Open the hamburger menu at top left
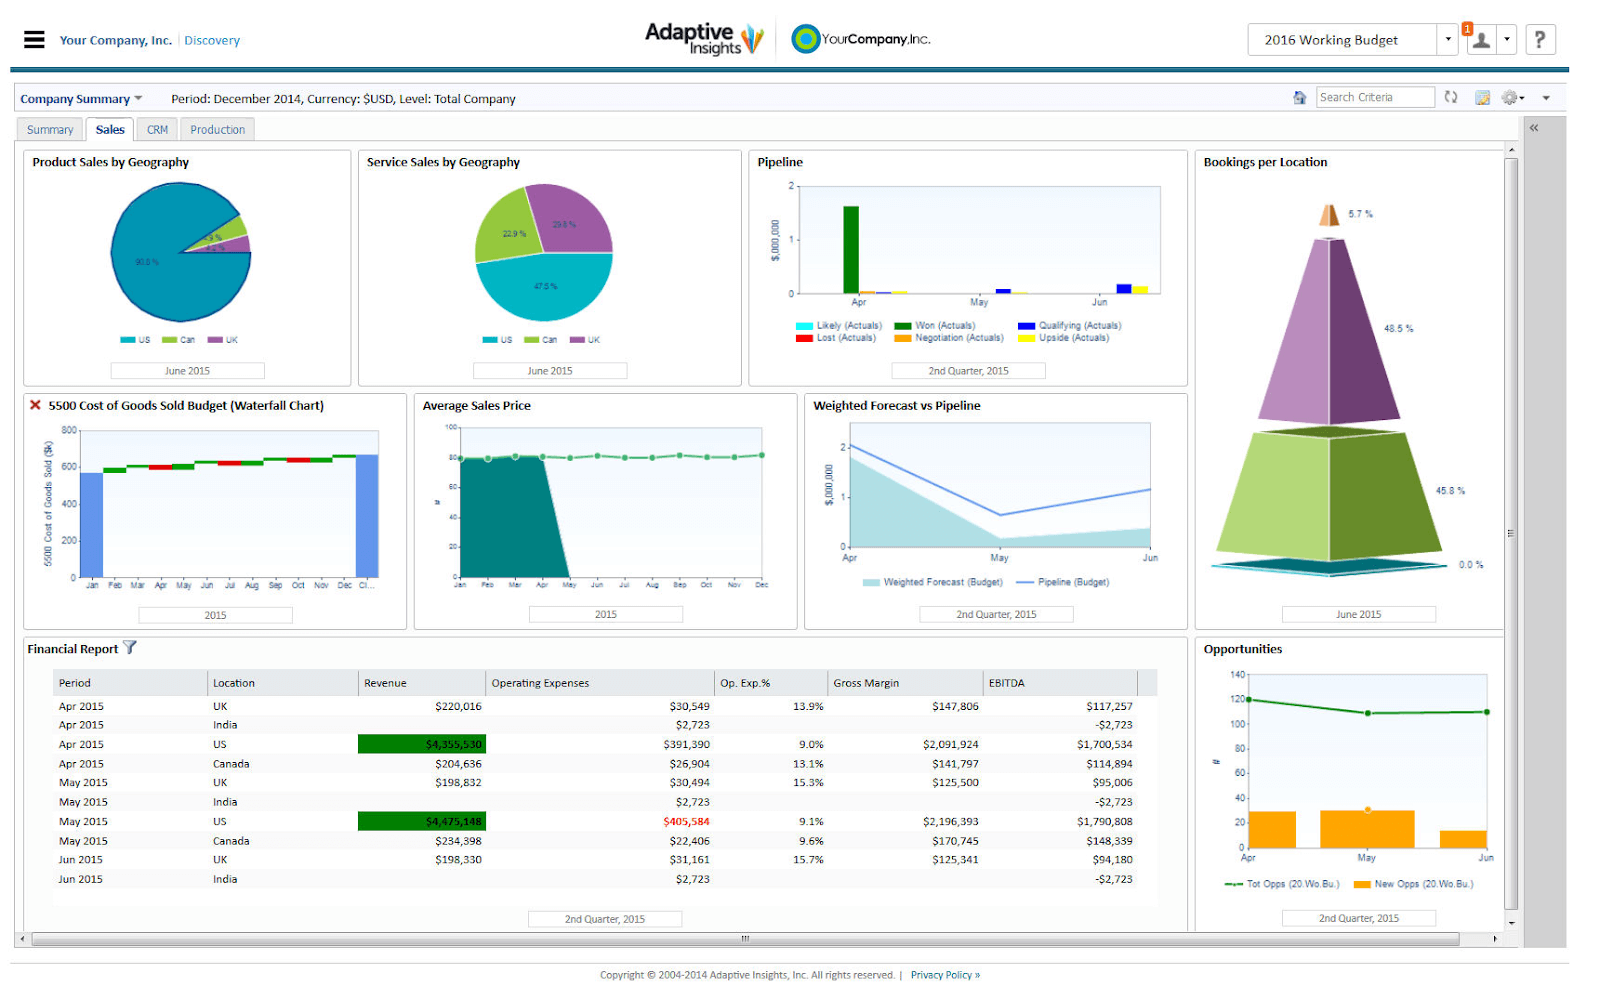This screenshot has width=1600, height=999. click(33, 39)
